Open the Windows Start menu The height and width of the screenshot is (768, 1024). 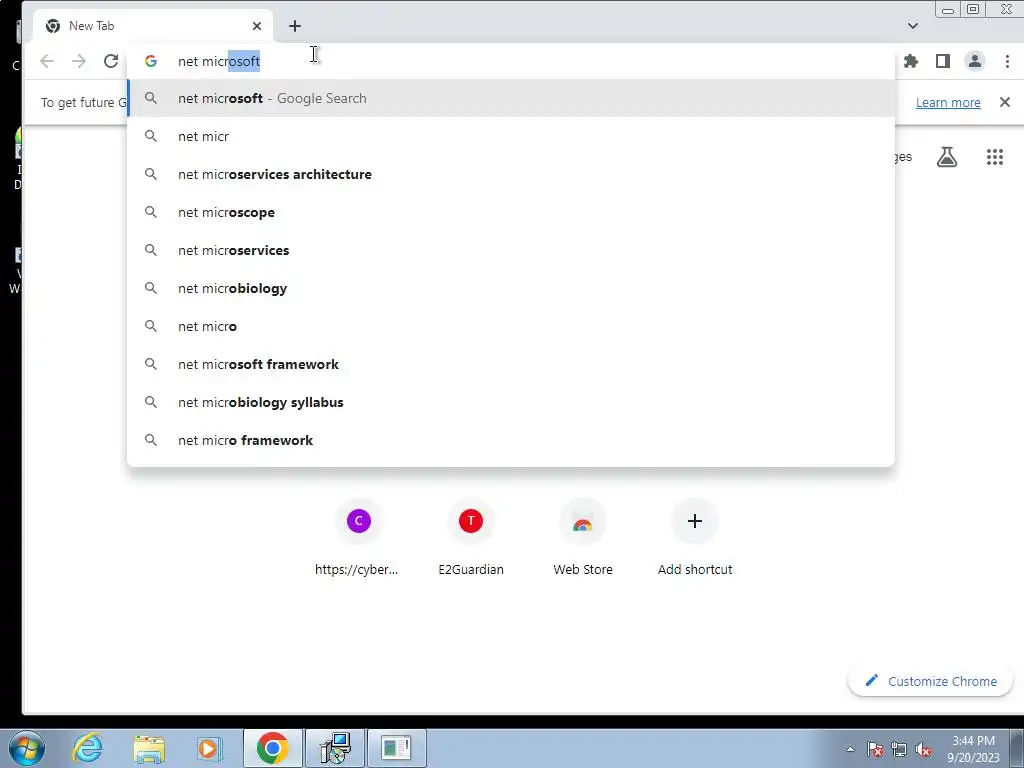click(x=26, y=748)
